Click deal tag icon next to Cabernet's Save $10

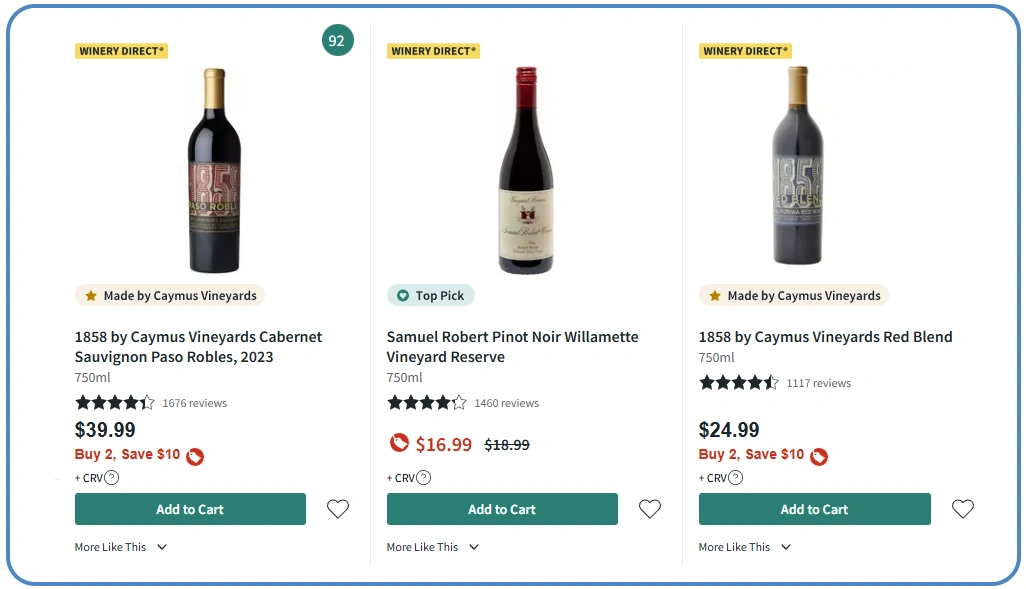pos(195,456)
